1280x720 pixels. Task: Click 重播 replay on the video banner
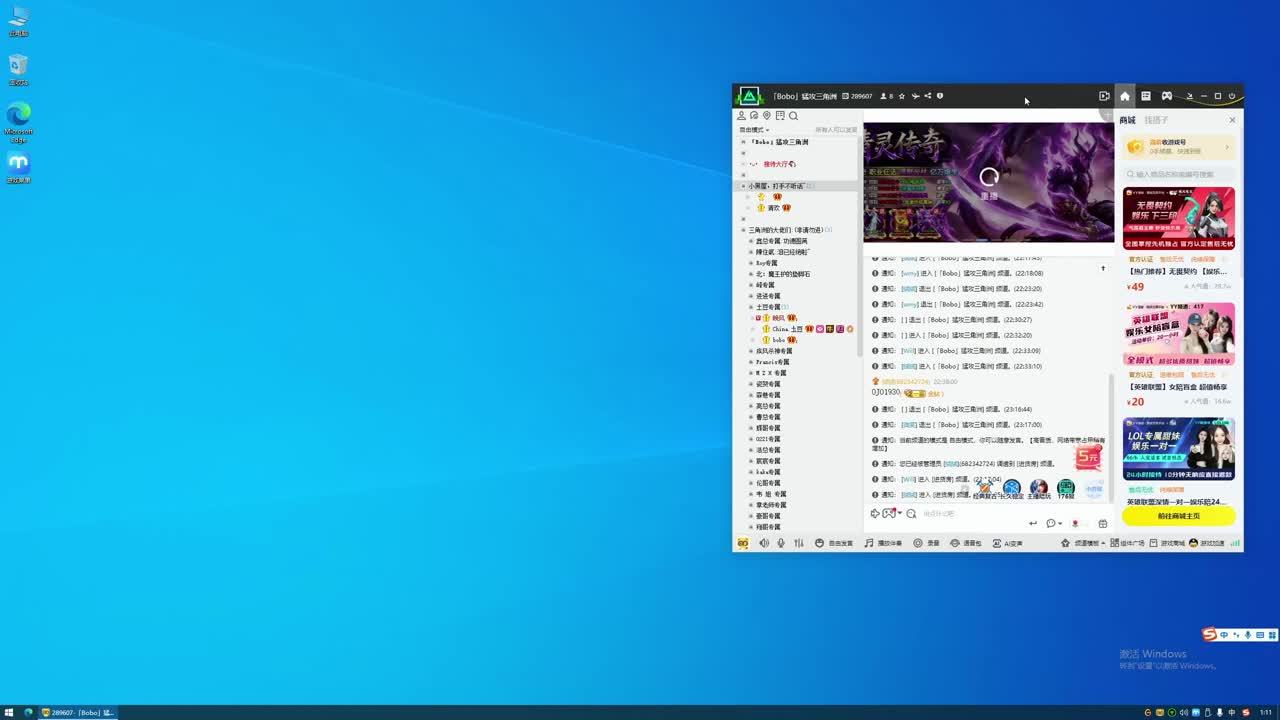(x=989, y=182)
